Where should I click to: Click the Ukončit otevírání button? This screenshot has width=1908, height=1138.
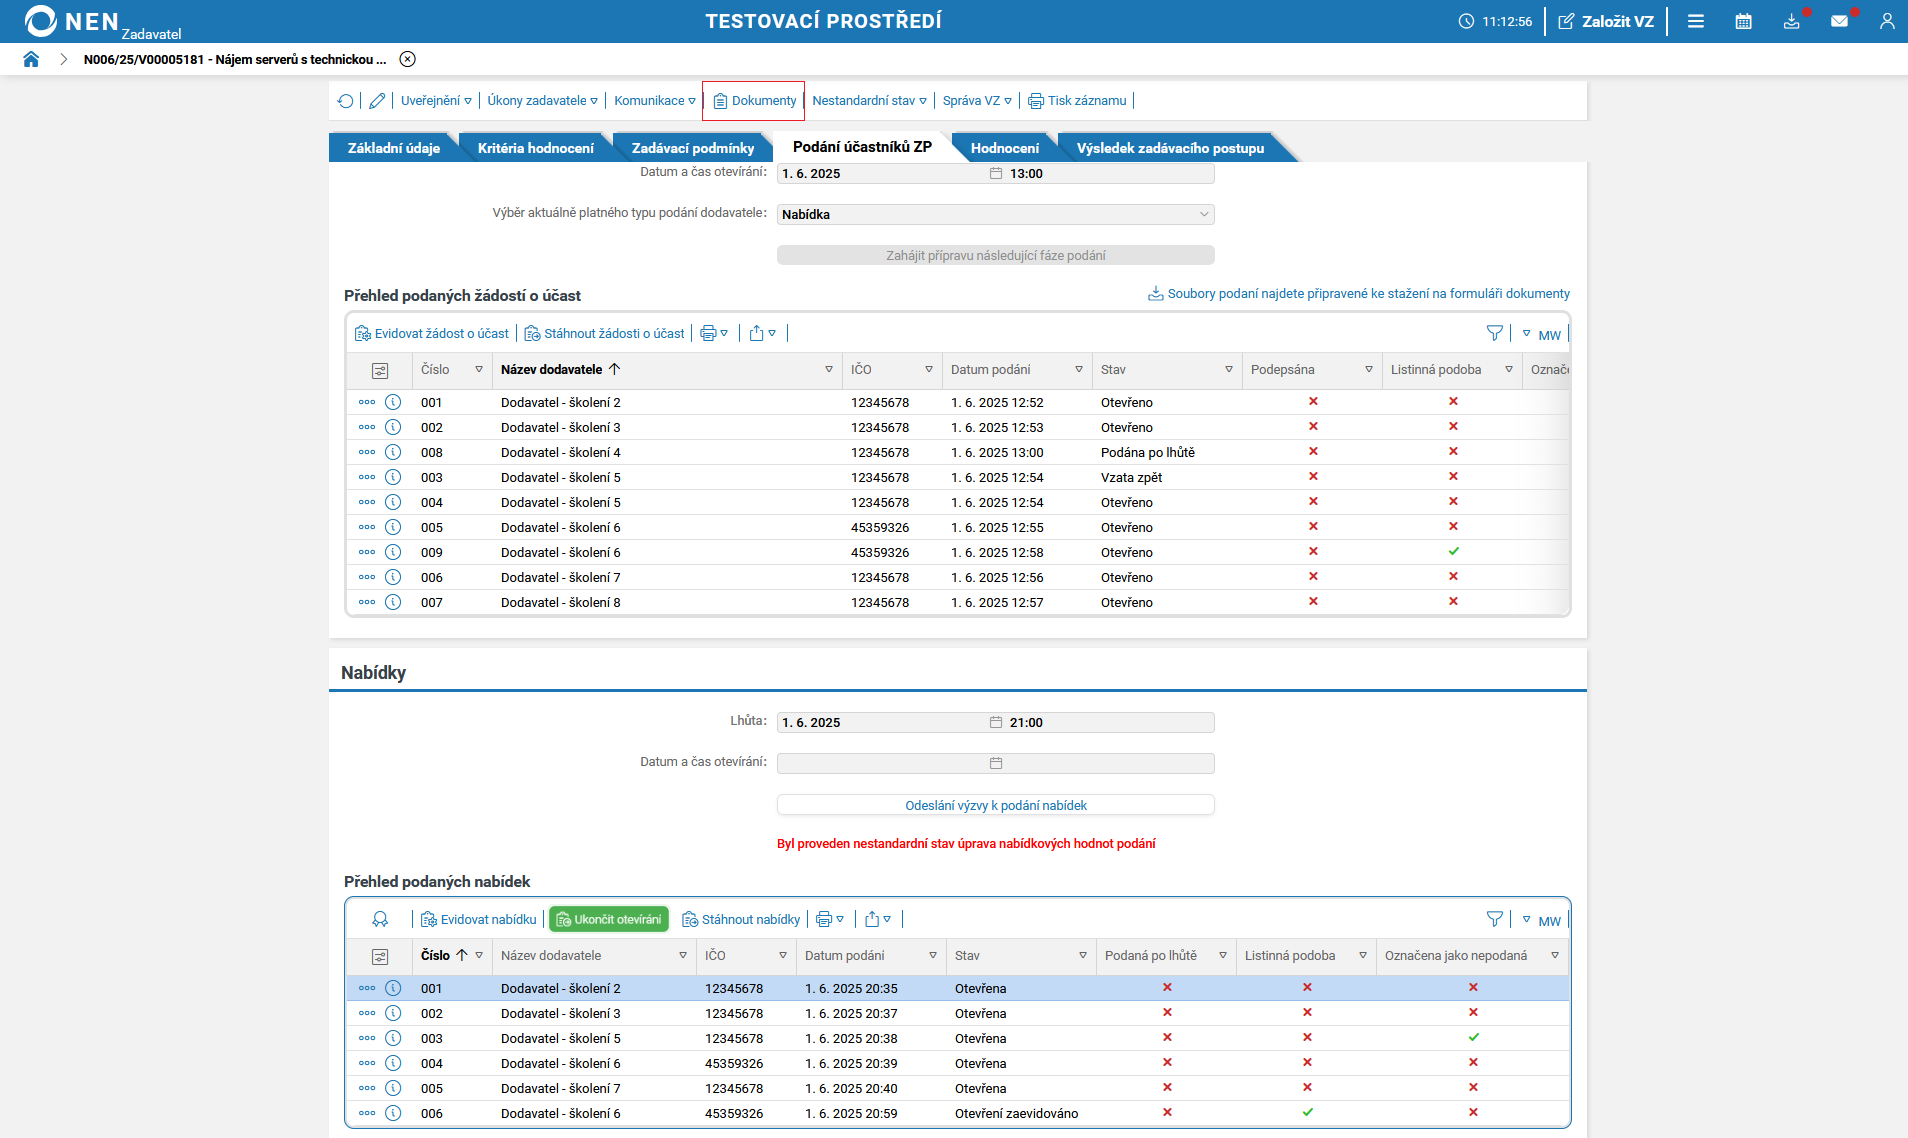[609, 919]
